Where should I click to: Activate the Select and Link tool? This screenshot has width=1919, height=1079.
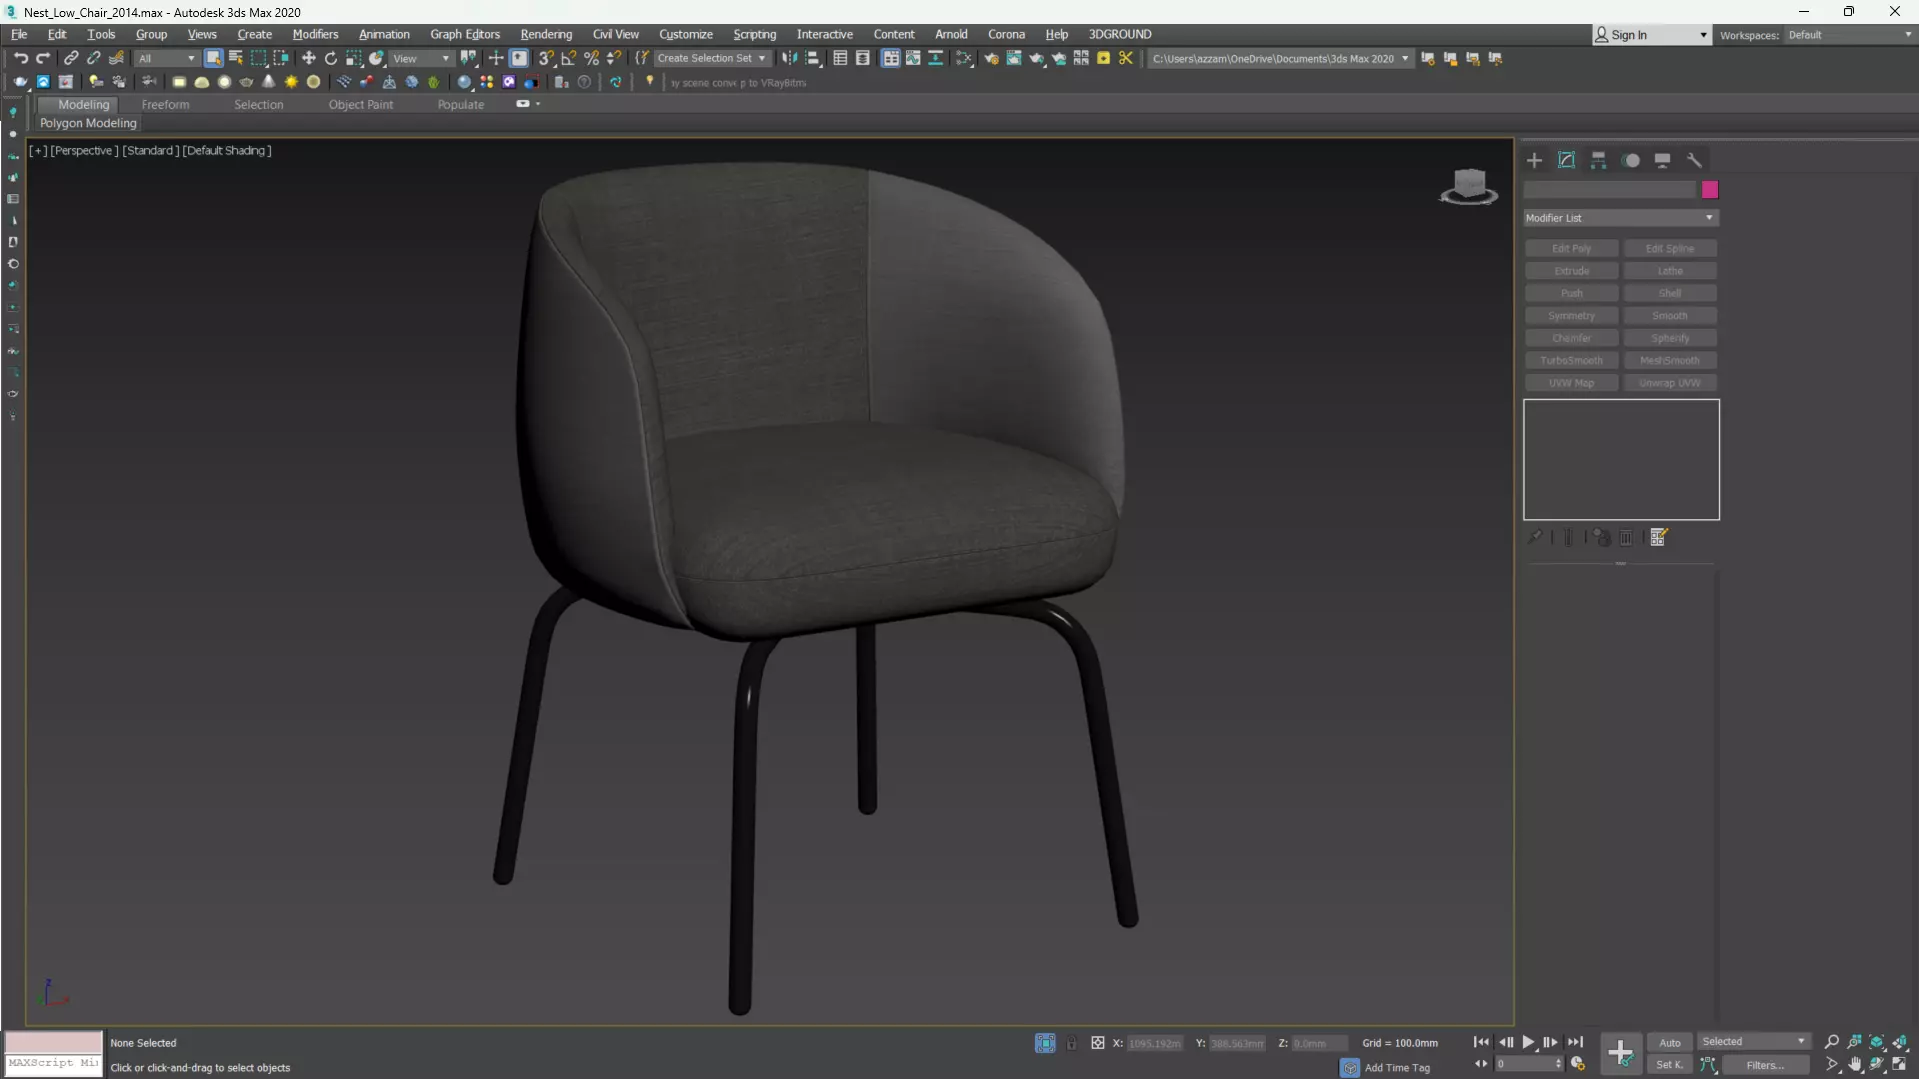pos(71,58)
